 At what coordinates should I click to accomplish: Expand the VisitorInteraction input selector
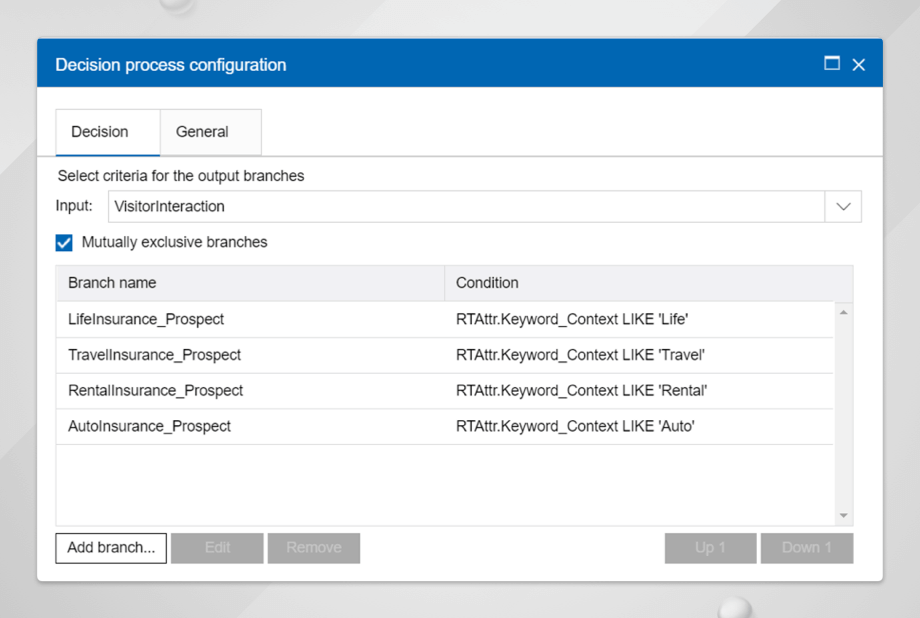[x=843, y=206]
